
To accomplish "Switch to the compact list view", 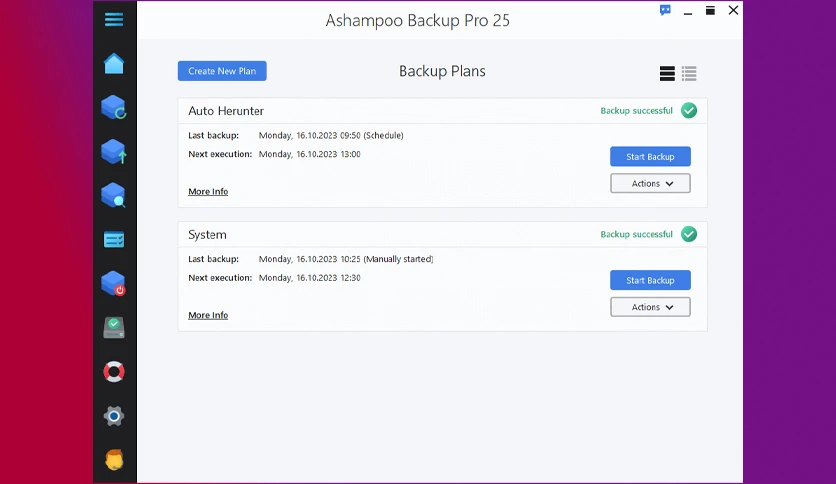I will [689, 74].
